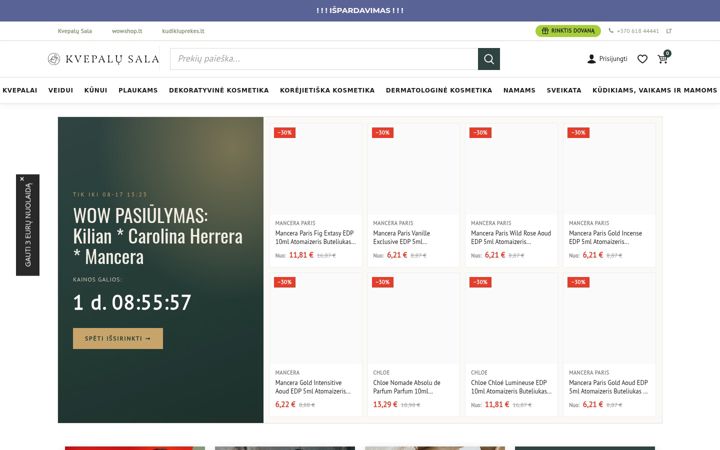Open the Veidui menu
This screenshot has height=450, width=720.
(61, 90)
